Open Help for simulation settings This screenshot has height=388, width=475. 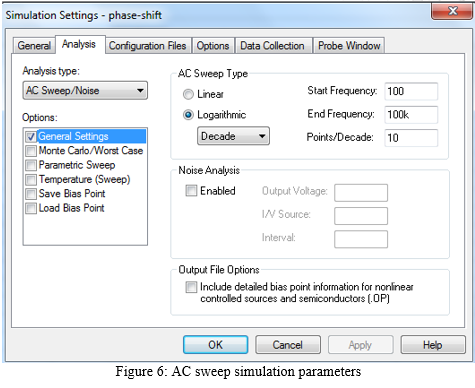coord(433,345)
